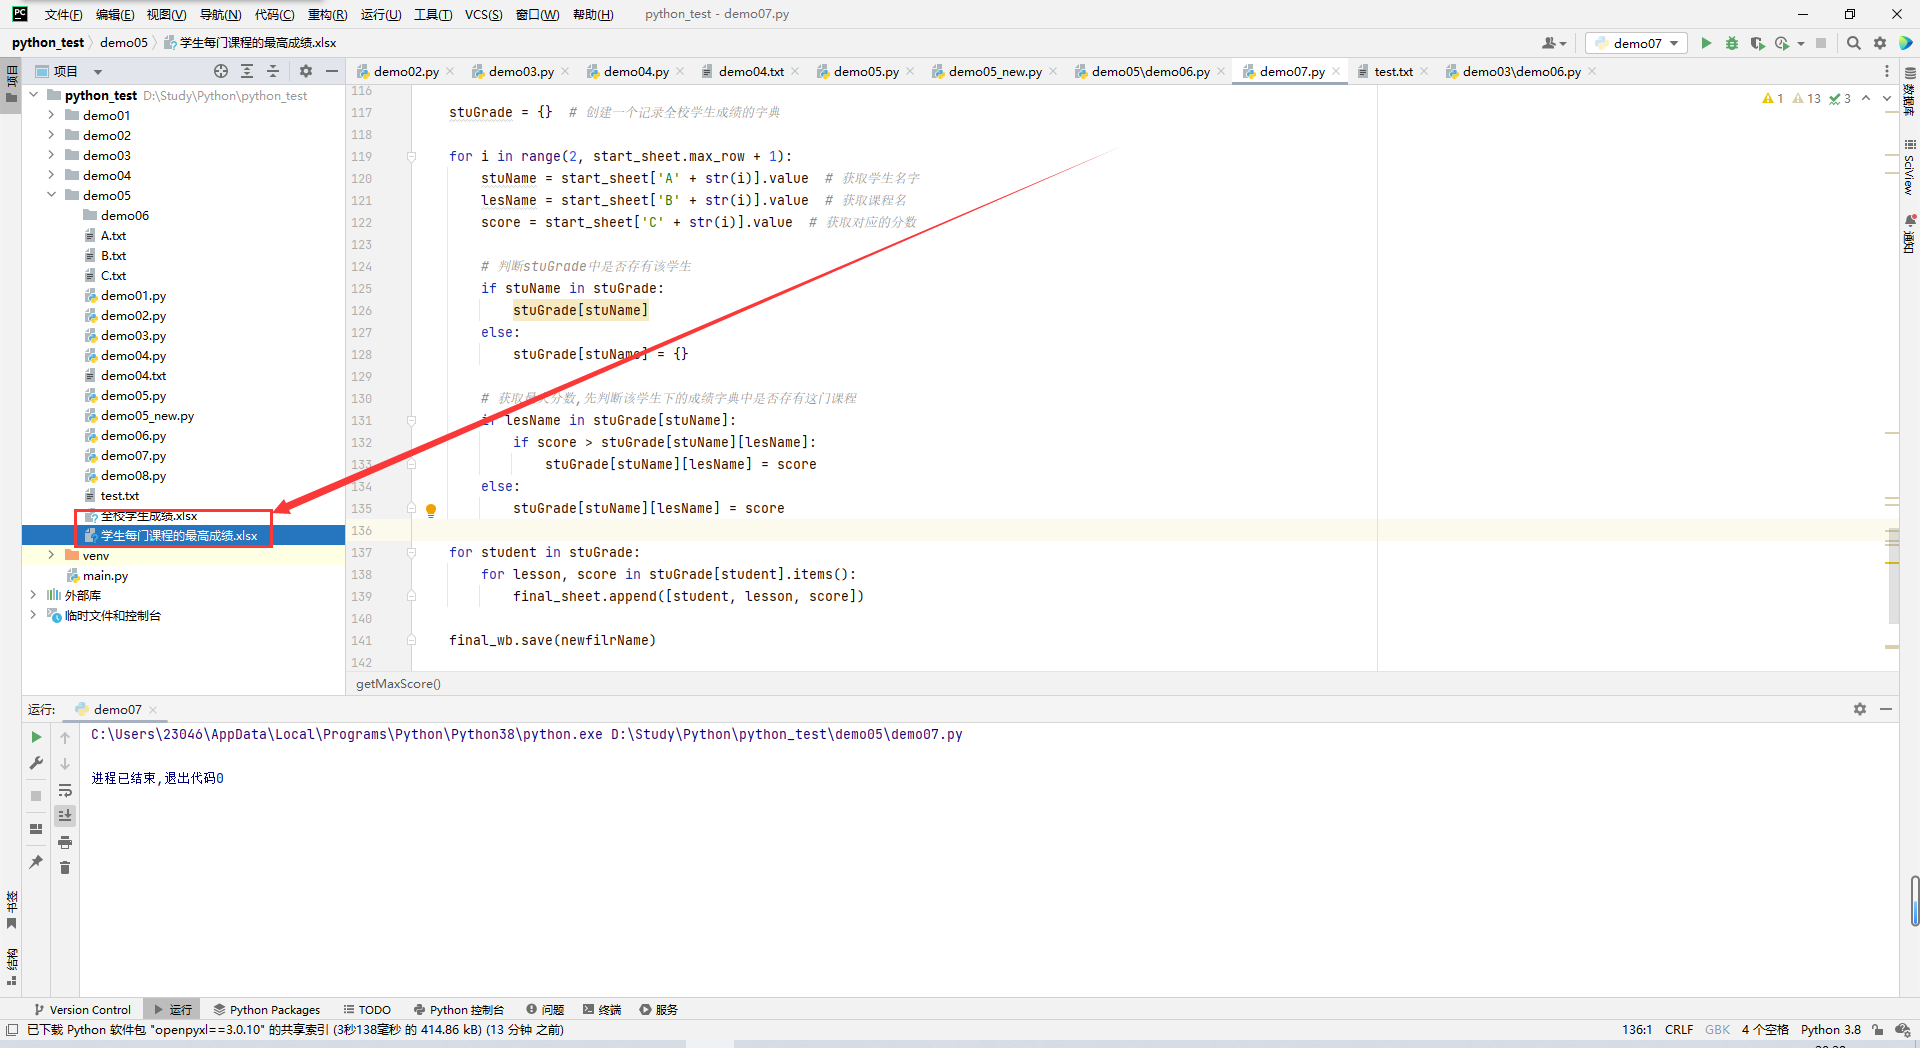Open the 重构(R) refactor menu

327,14
